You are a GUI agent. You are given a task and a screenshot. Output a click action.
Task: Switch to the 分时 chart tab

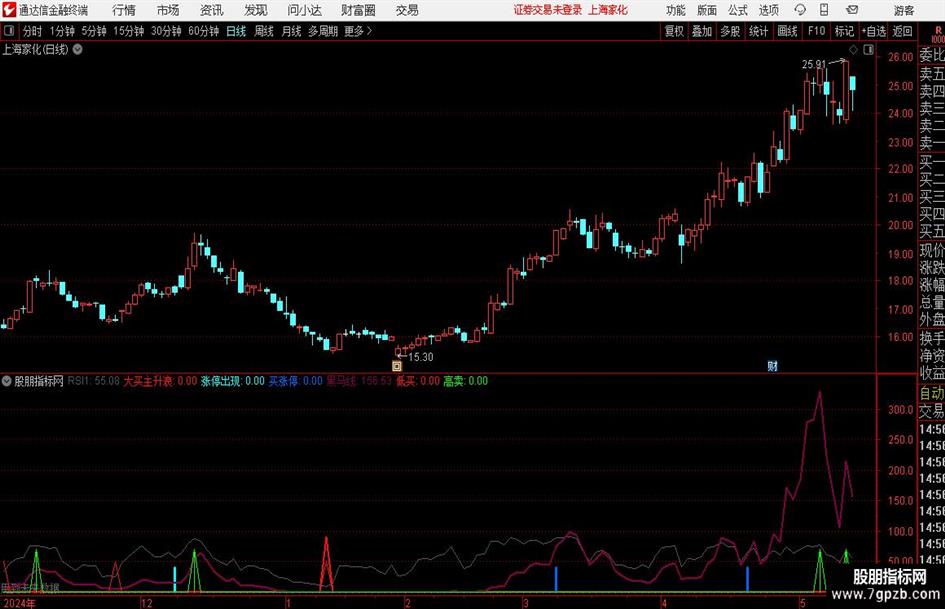(32, 31)
